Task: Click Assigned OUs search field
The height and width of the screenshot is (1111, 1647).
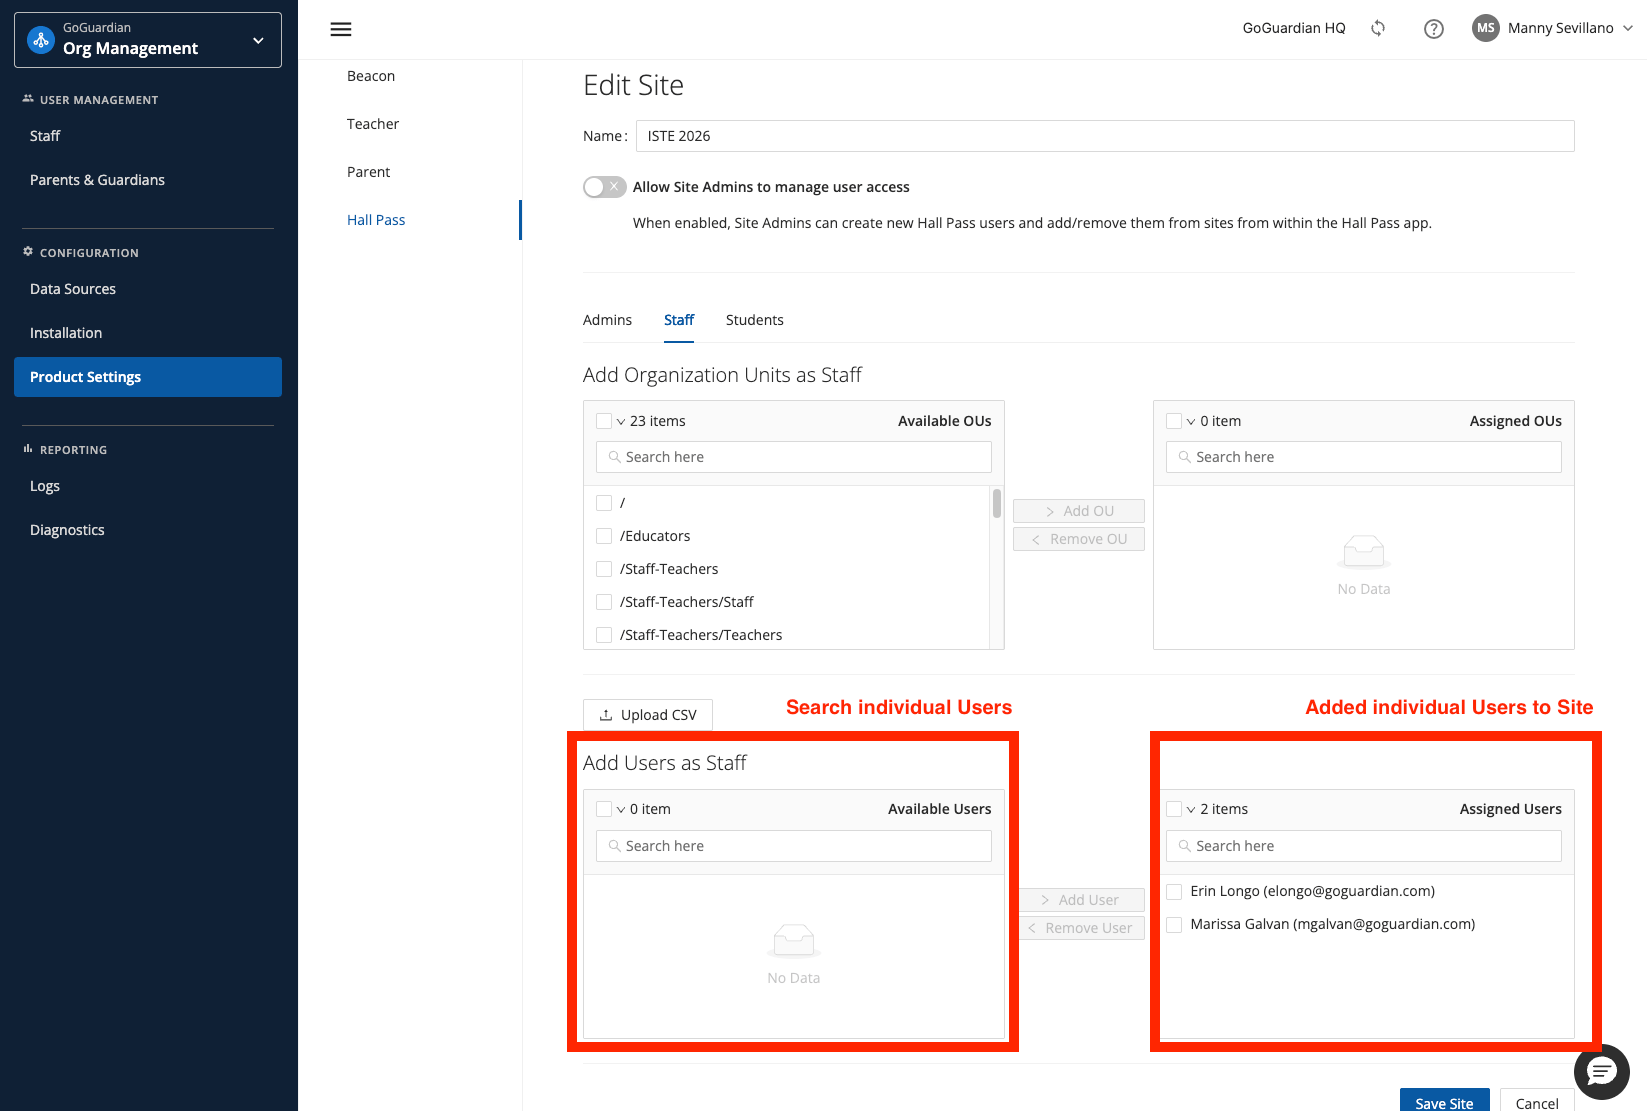Action: click(1363, 457)
